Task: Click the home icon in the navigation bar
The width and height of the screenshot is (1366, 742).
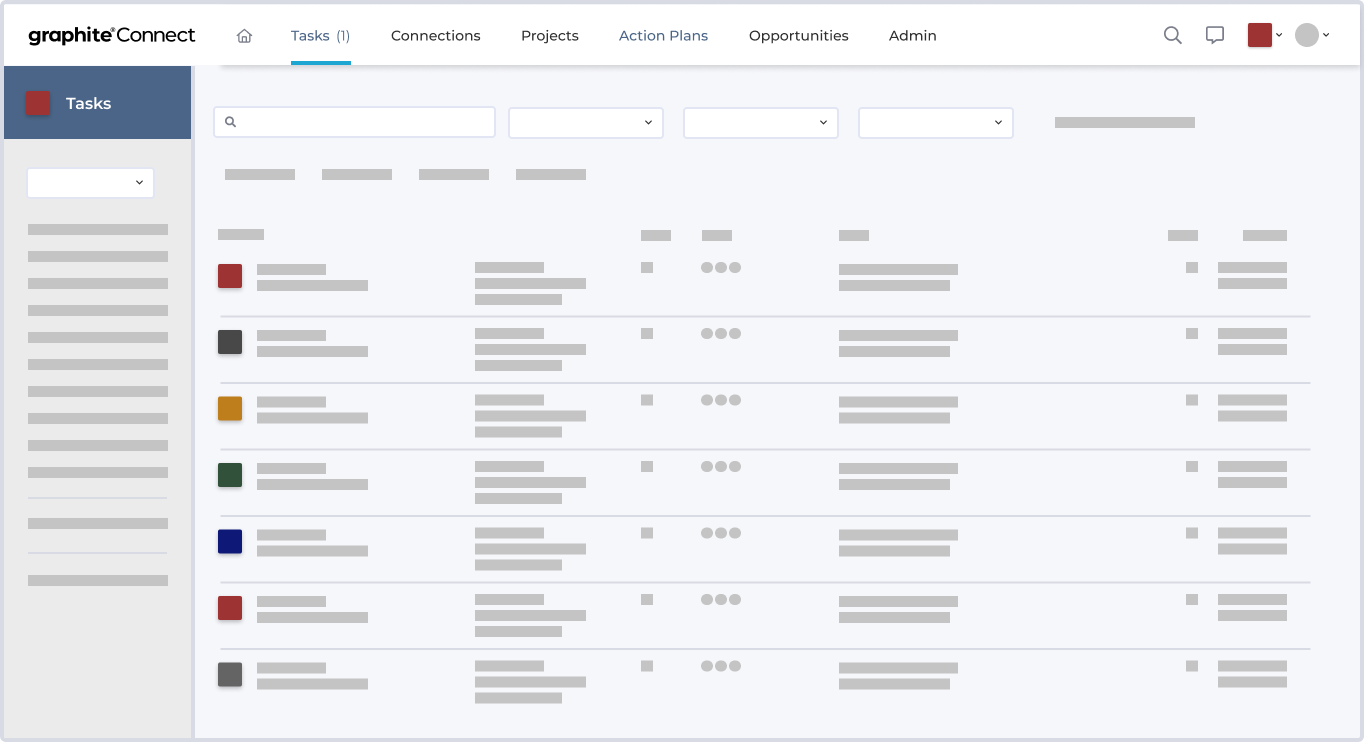Action: pos(244,35)
